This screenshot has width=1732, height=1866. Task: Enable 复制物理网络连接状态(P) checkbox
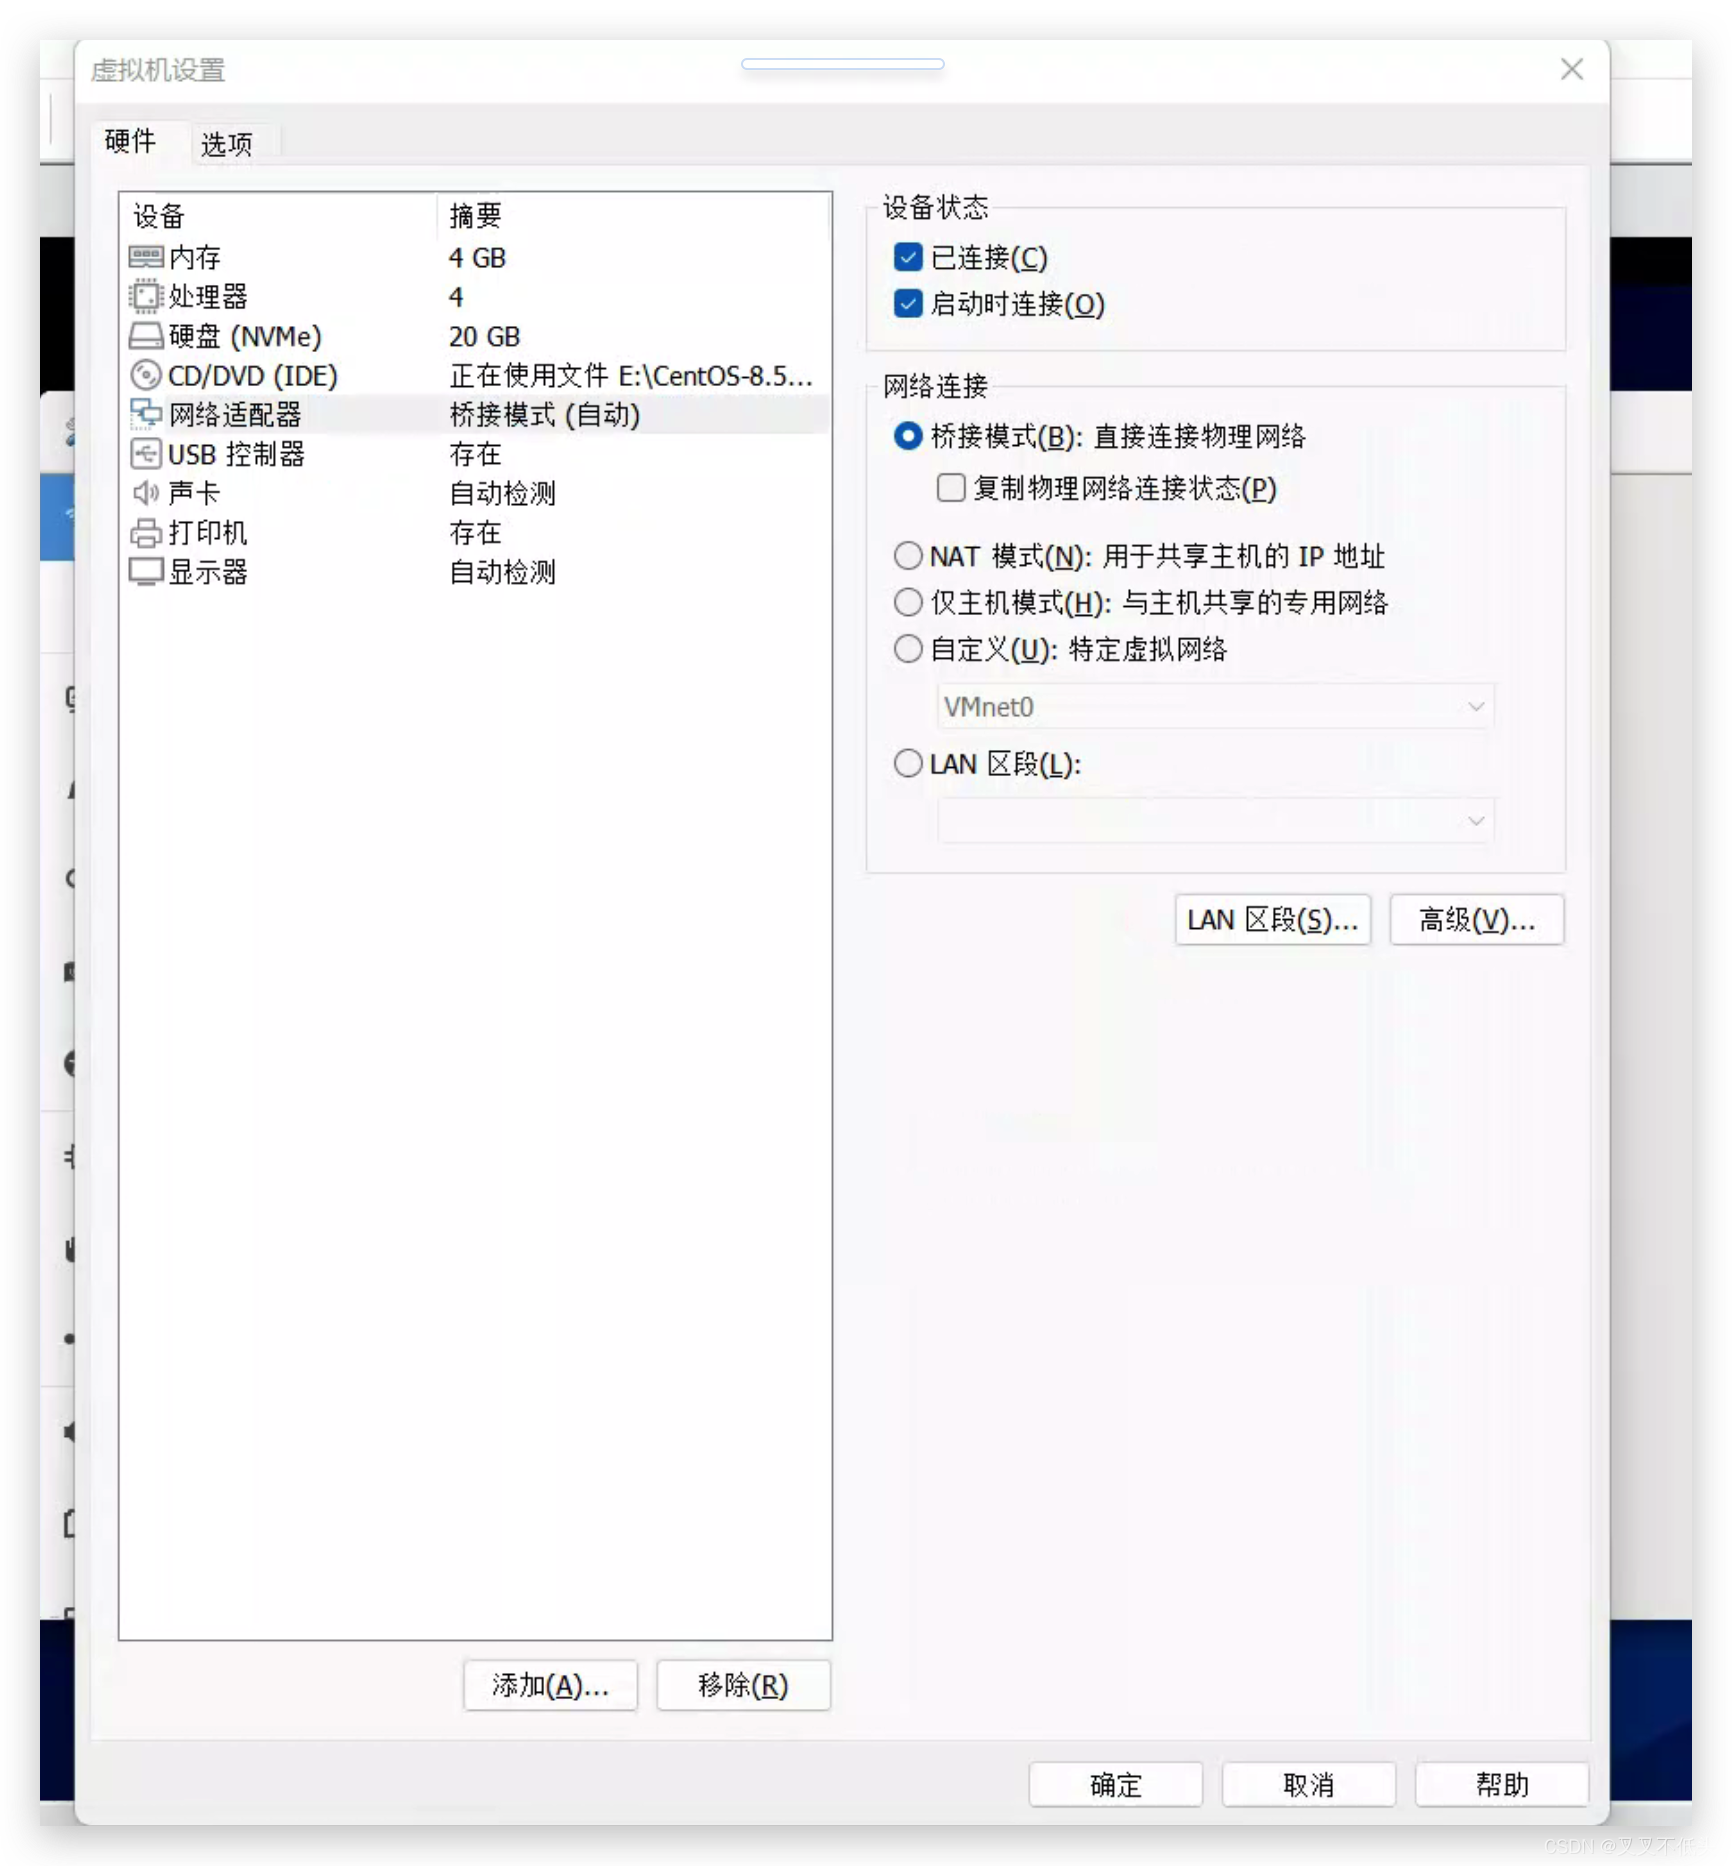coord(951,488)
